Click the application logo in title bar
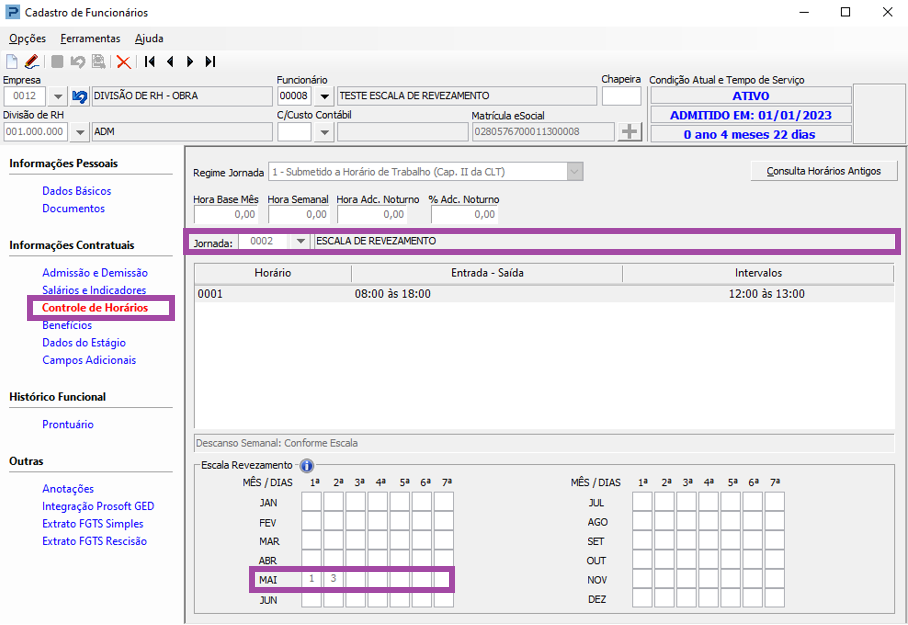The width and height of the screenshot is (908, 625). (x=12, y=12)
